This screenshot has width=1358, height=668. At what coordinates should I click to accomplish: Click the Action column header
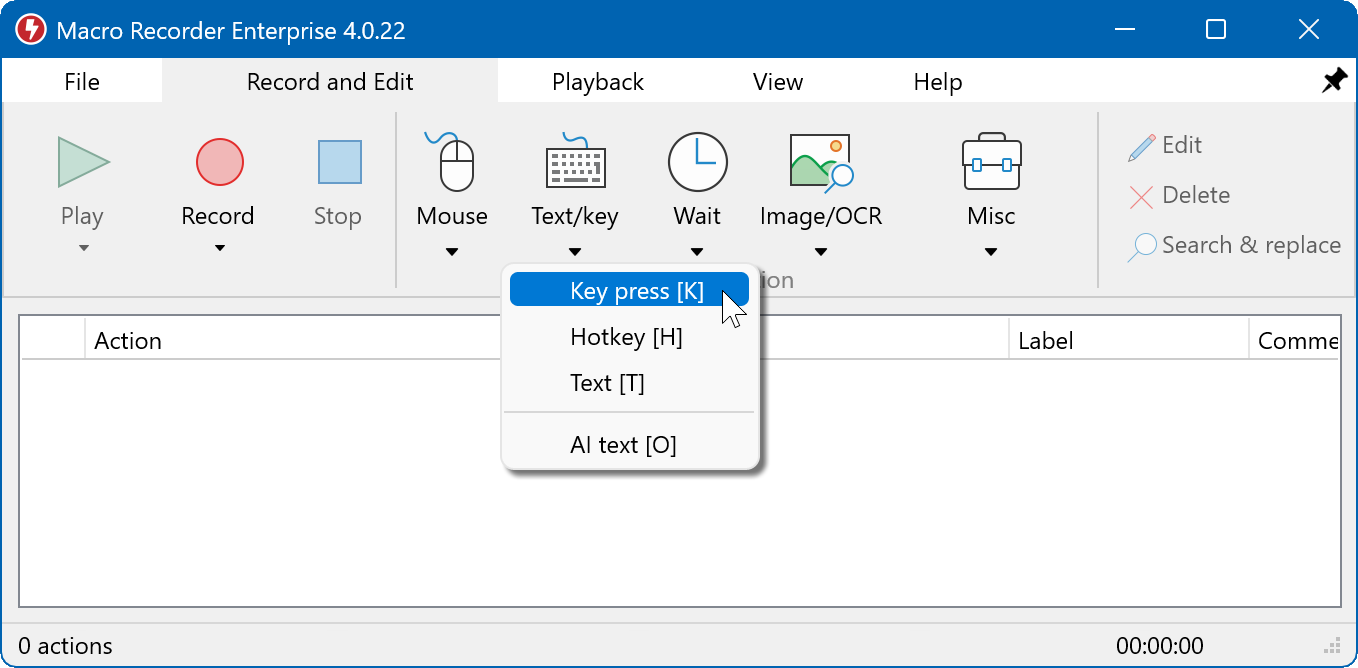click(x=128, y=341)
